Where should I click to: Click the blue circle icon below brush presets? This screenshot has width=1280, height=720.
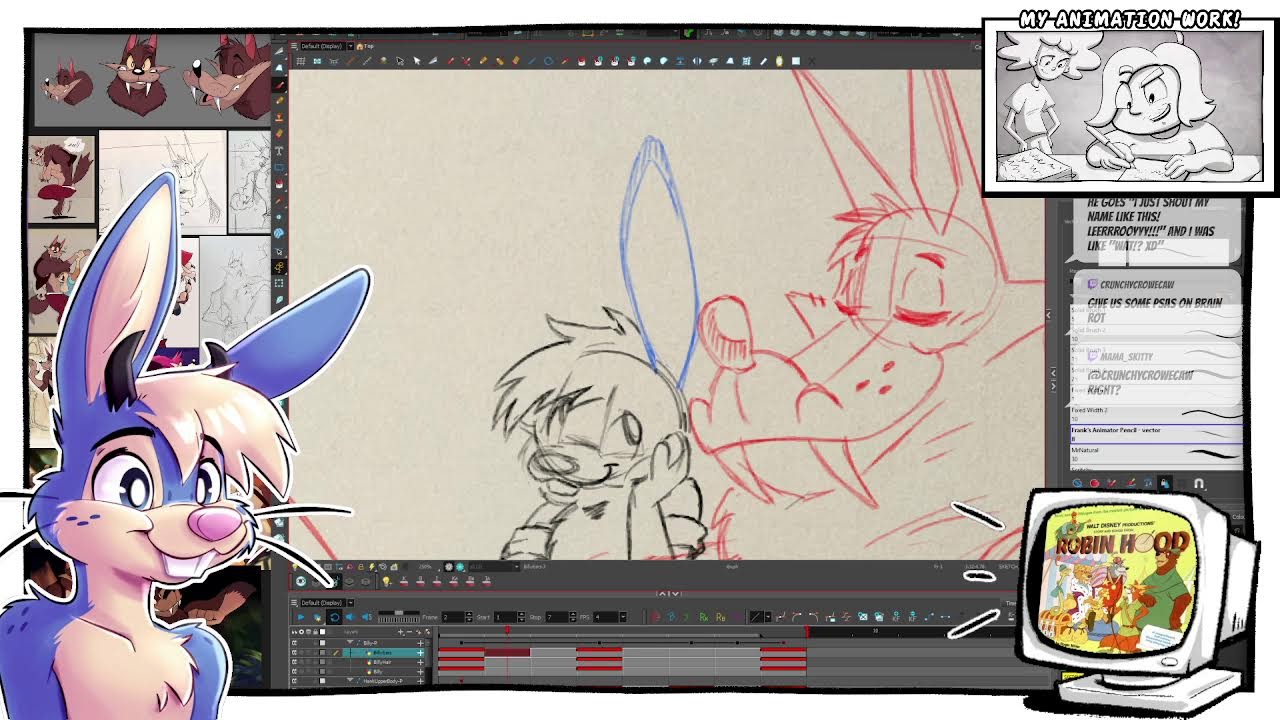pos(1078,483)
